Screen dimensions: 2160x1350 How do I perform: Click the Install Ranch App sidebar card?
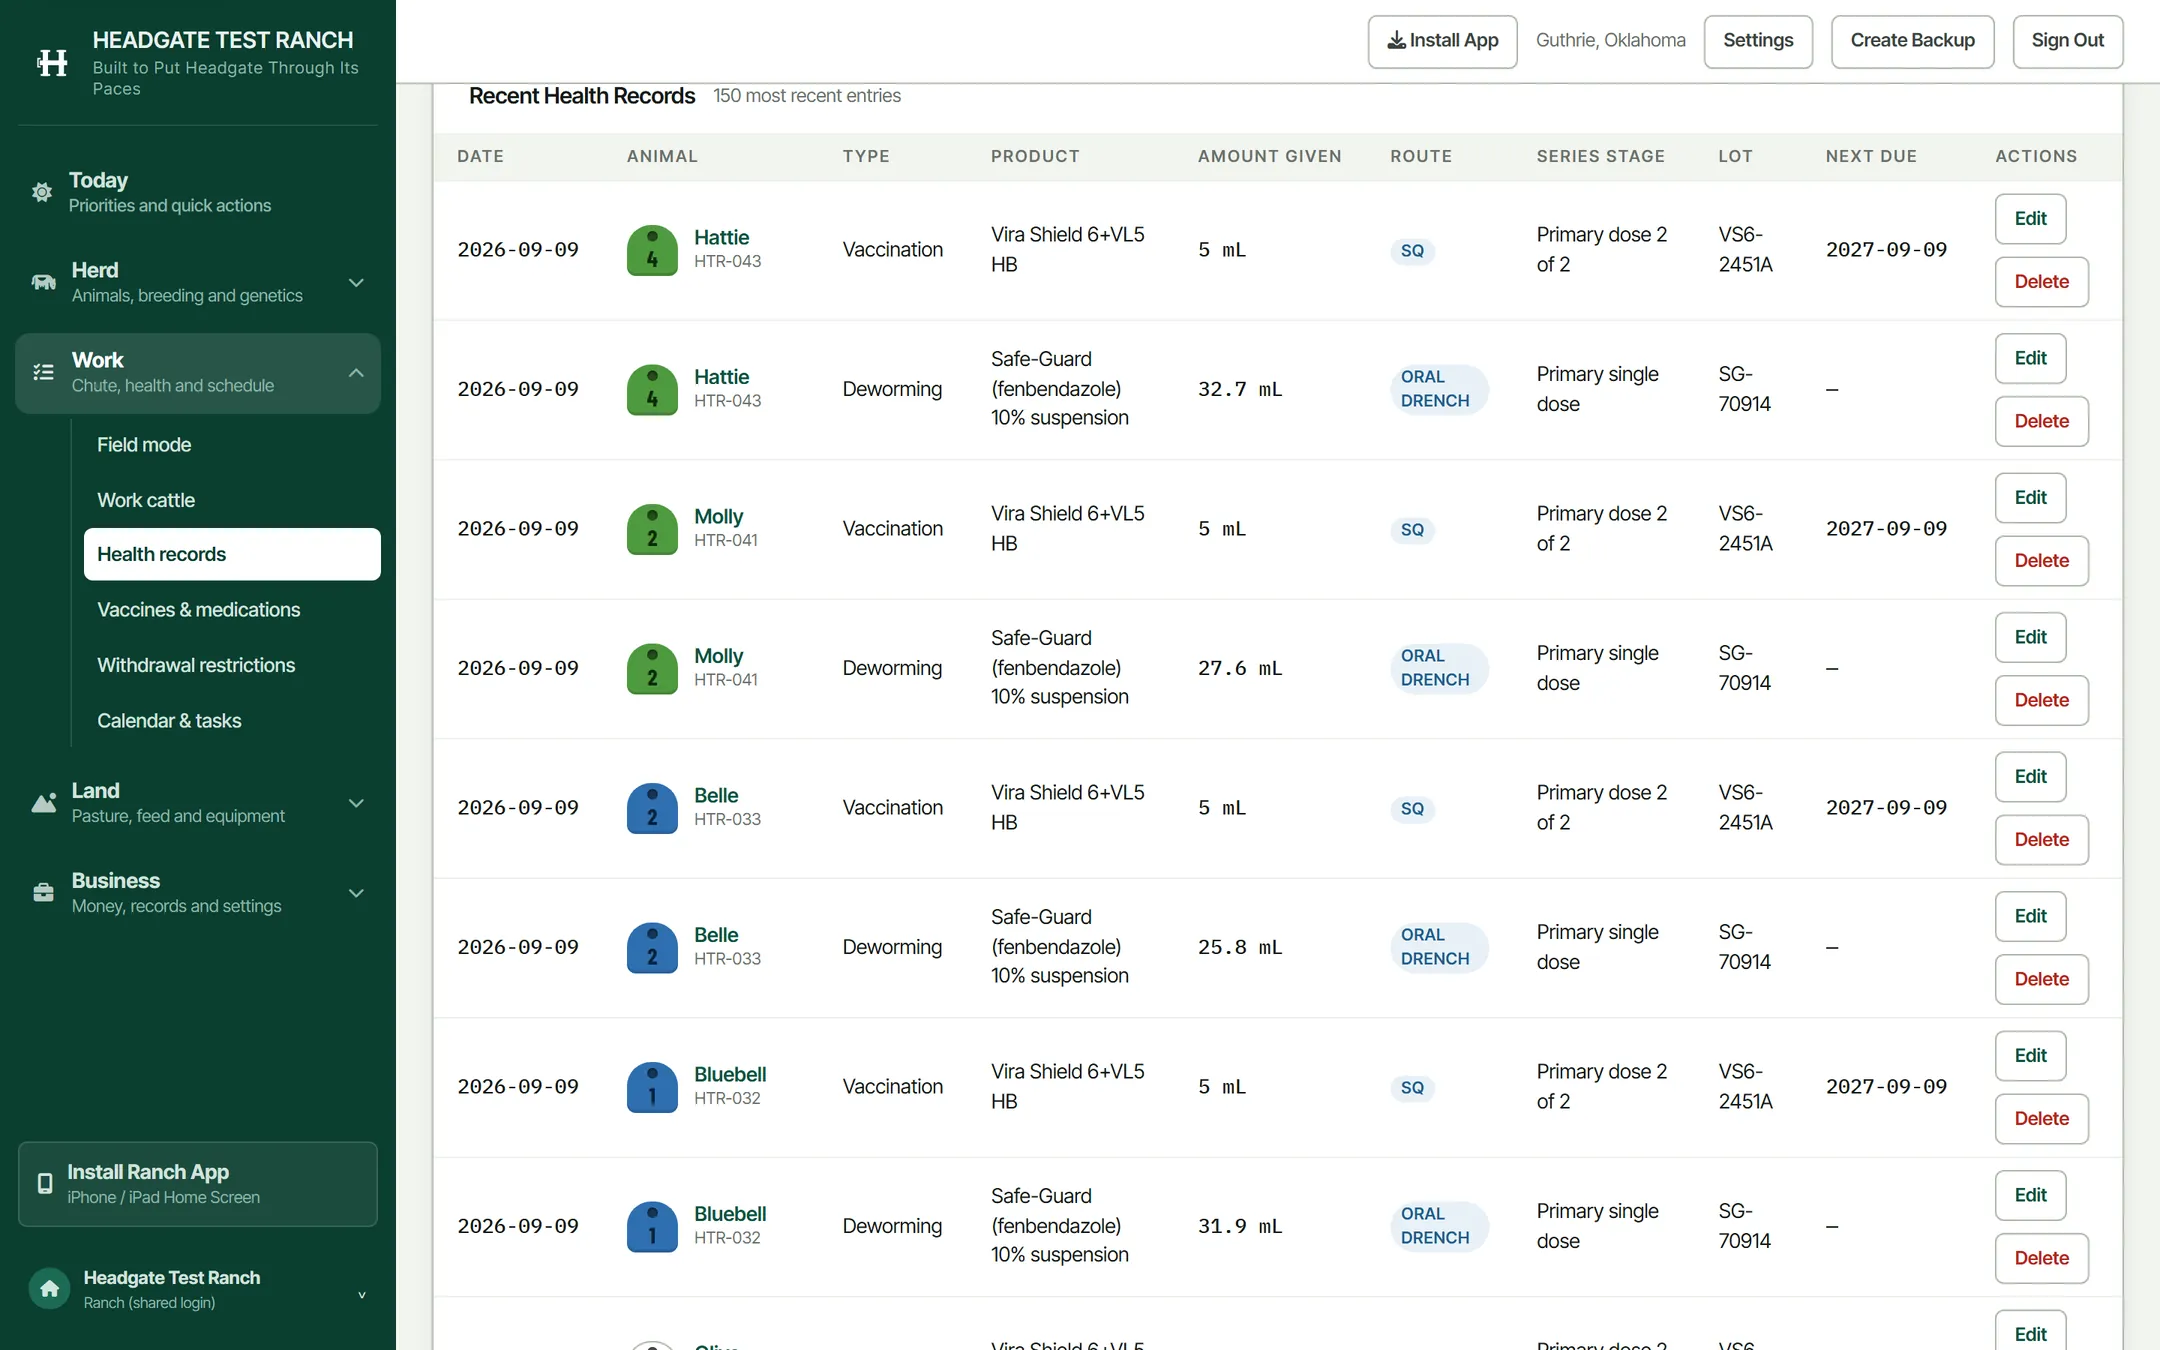coord(198,1184)
